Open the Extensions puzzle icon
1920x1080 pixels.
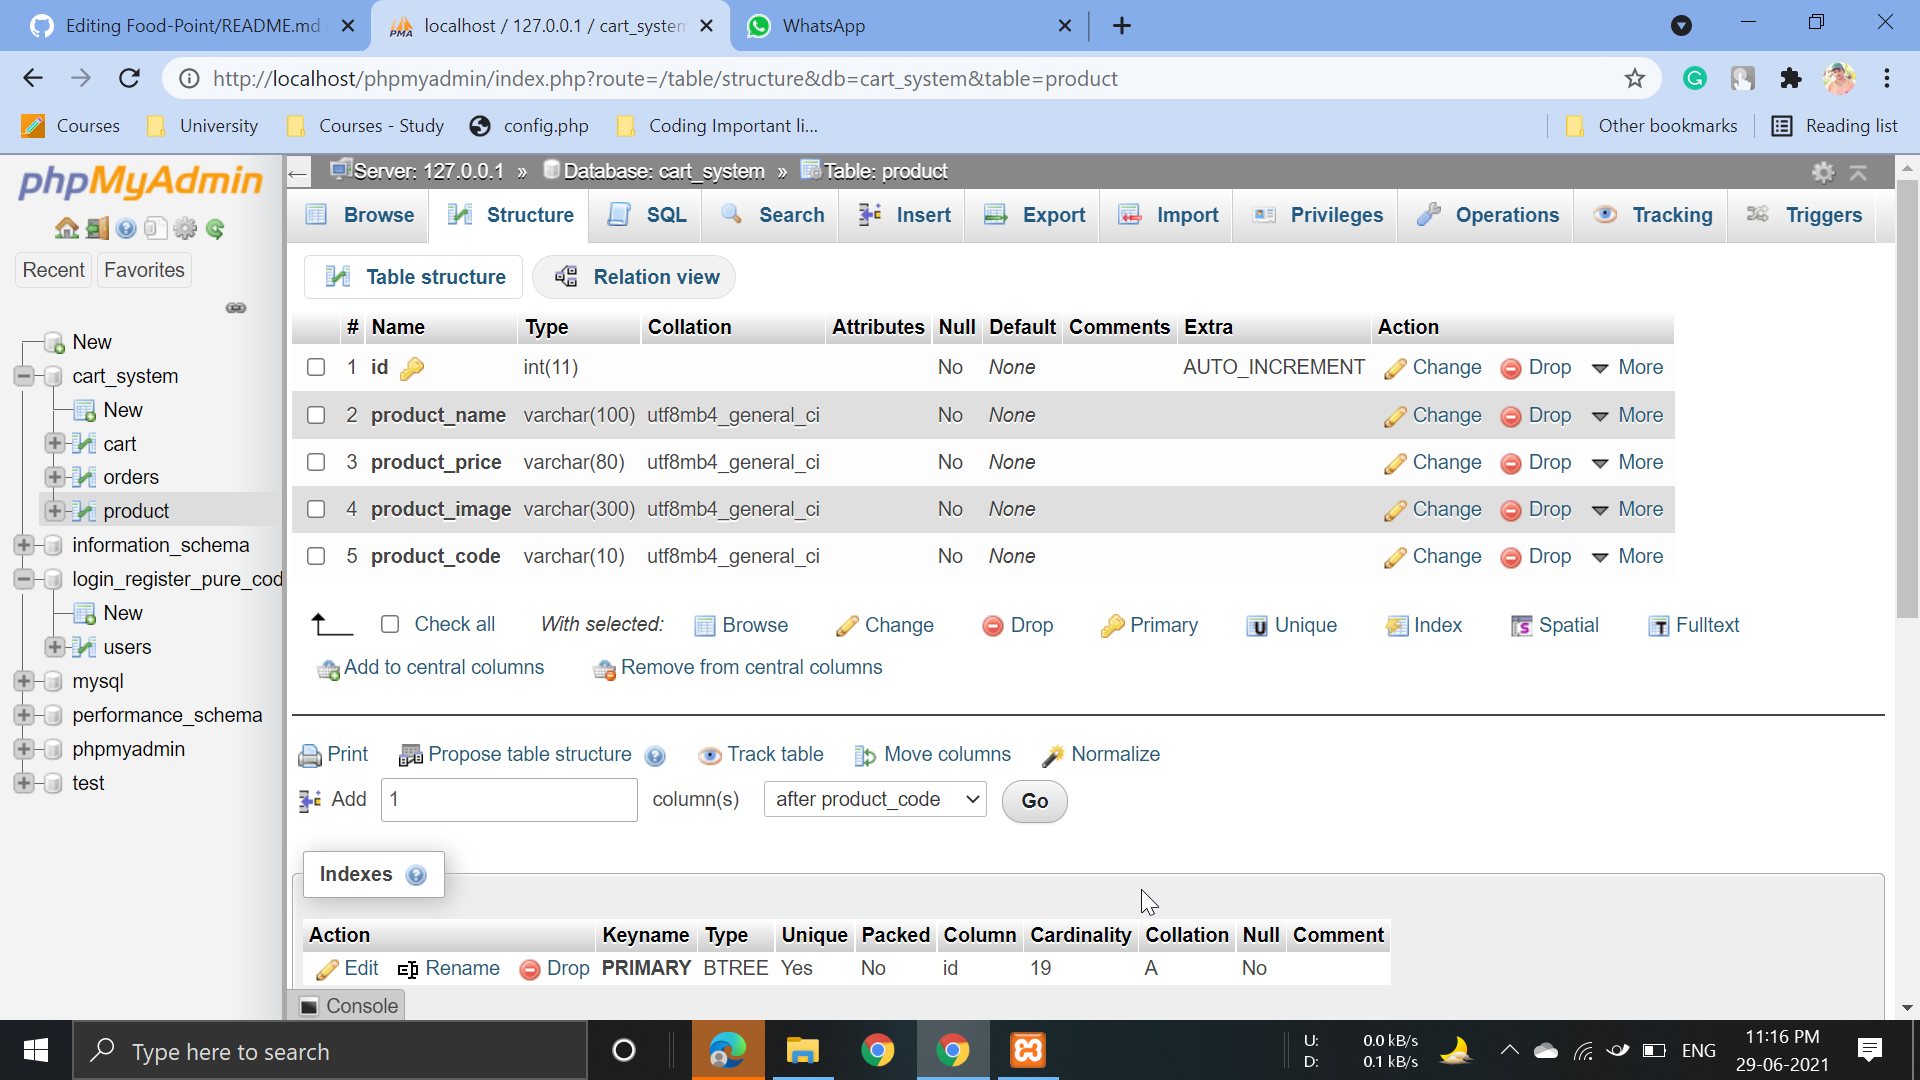pyautogui.click(x=1791, y=79)
